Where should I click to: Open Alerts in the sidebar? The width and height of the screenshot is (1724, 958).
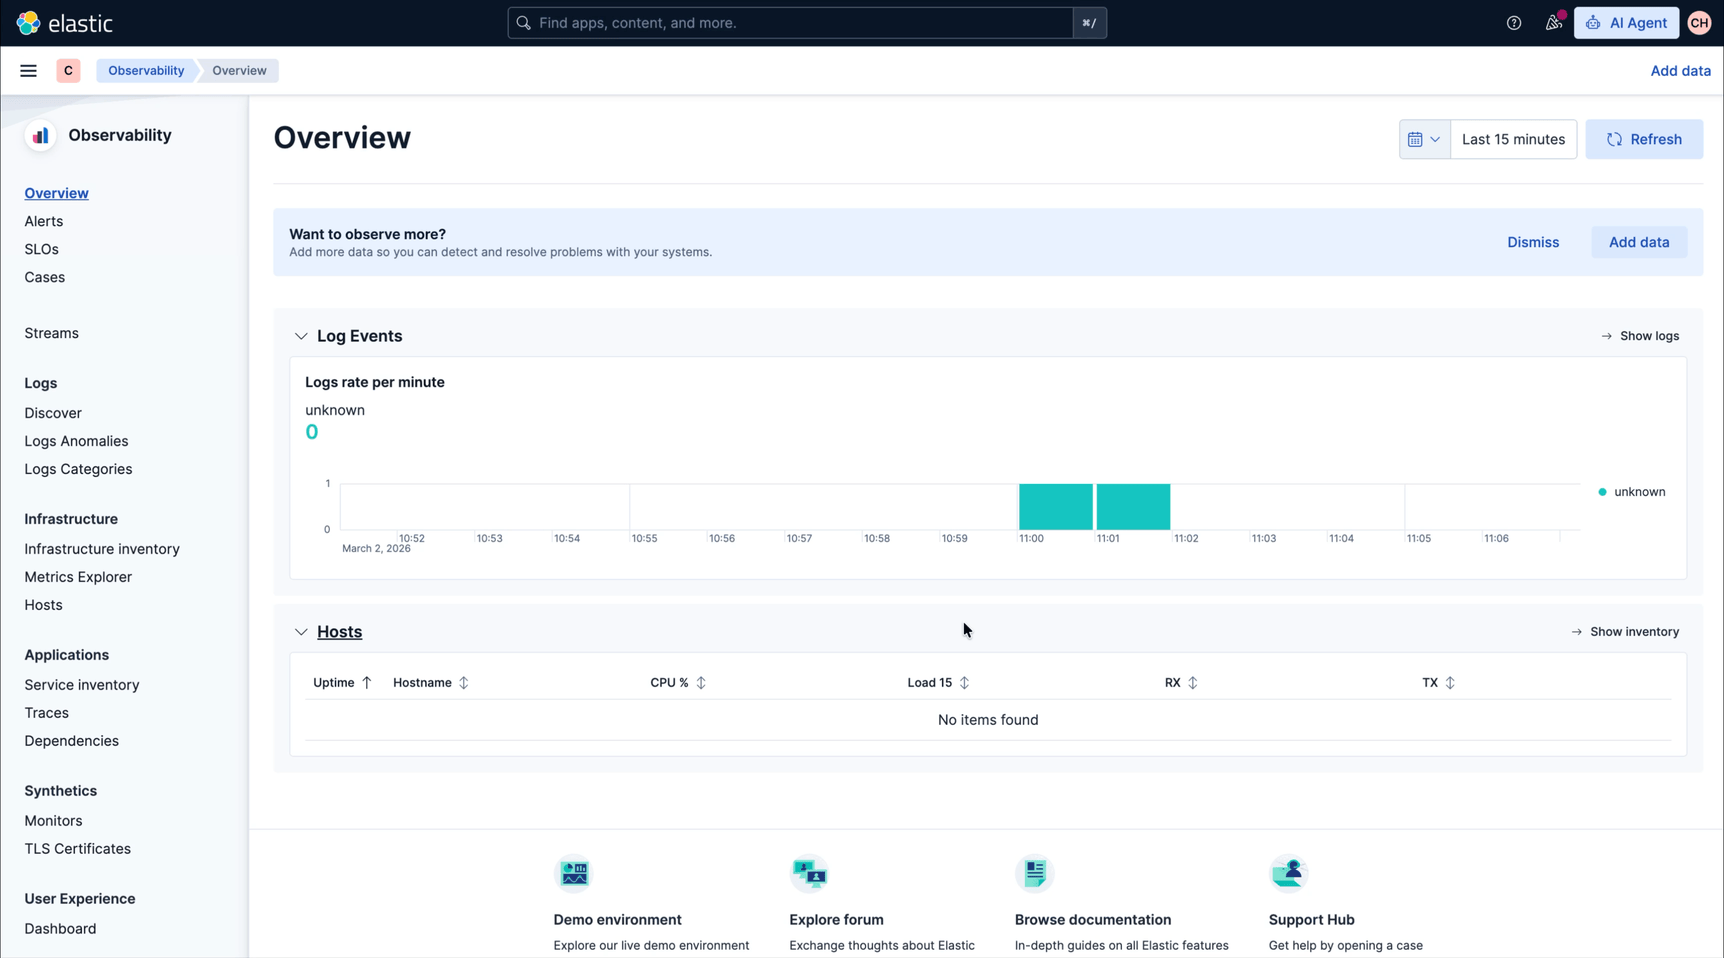(x=43, y=221)
